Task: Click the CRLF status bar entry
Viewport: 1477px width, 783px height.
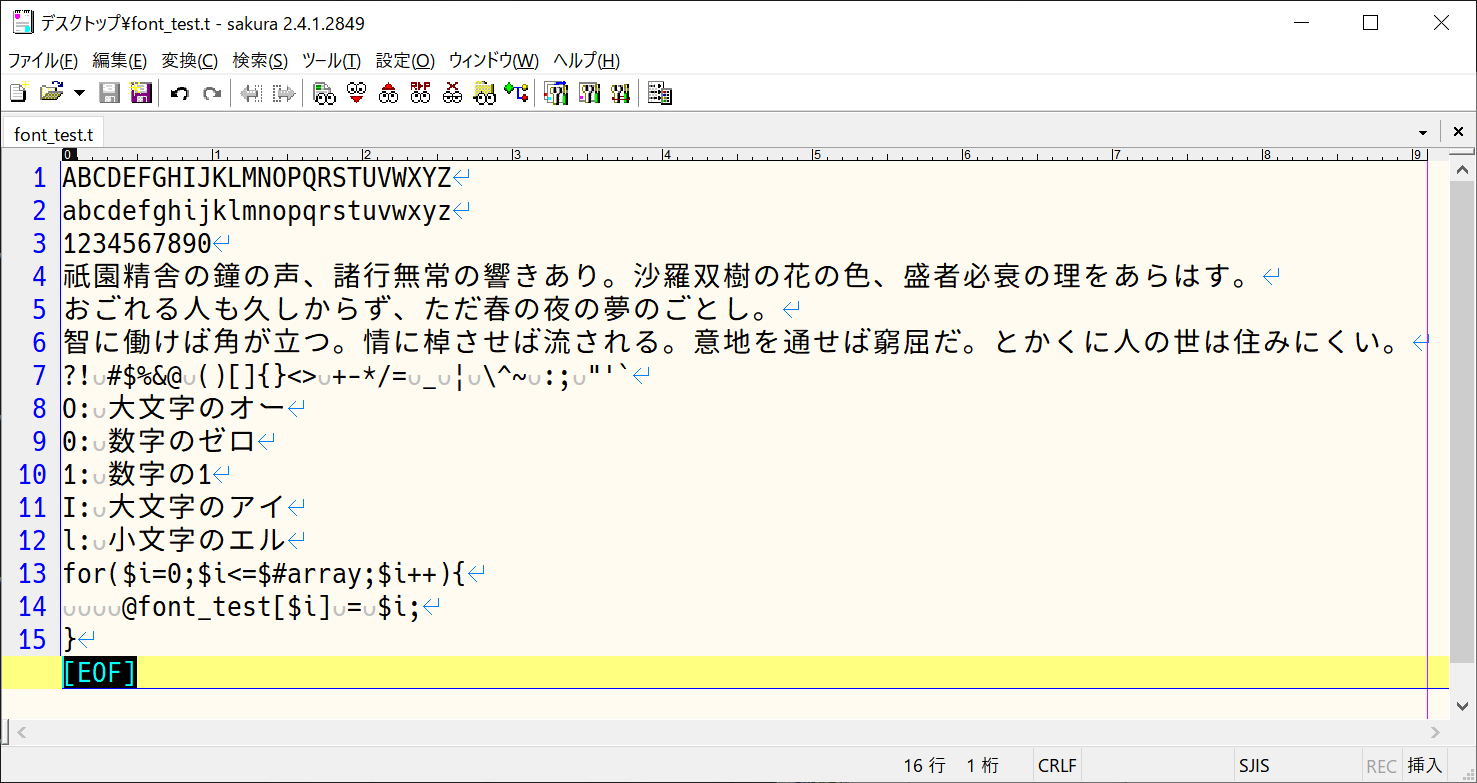Action: [x=1057, y=766]
